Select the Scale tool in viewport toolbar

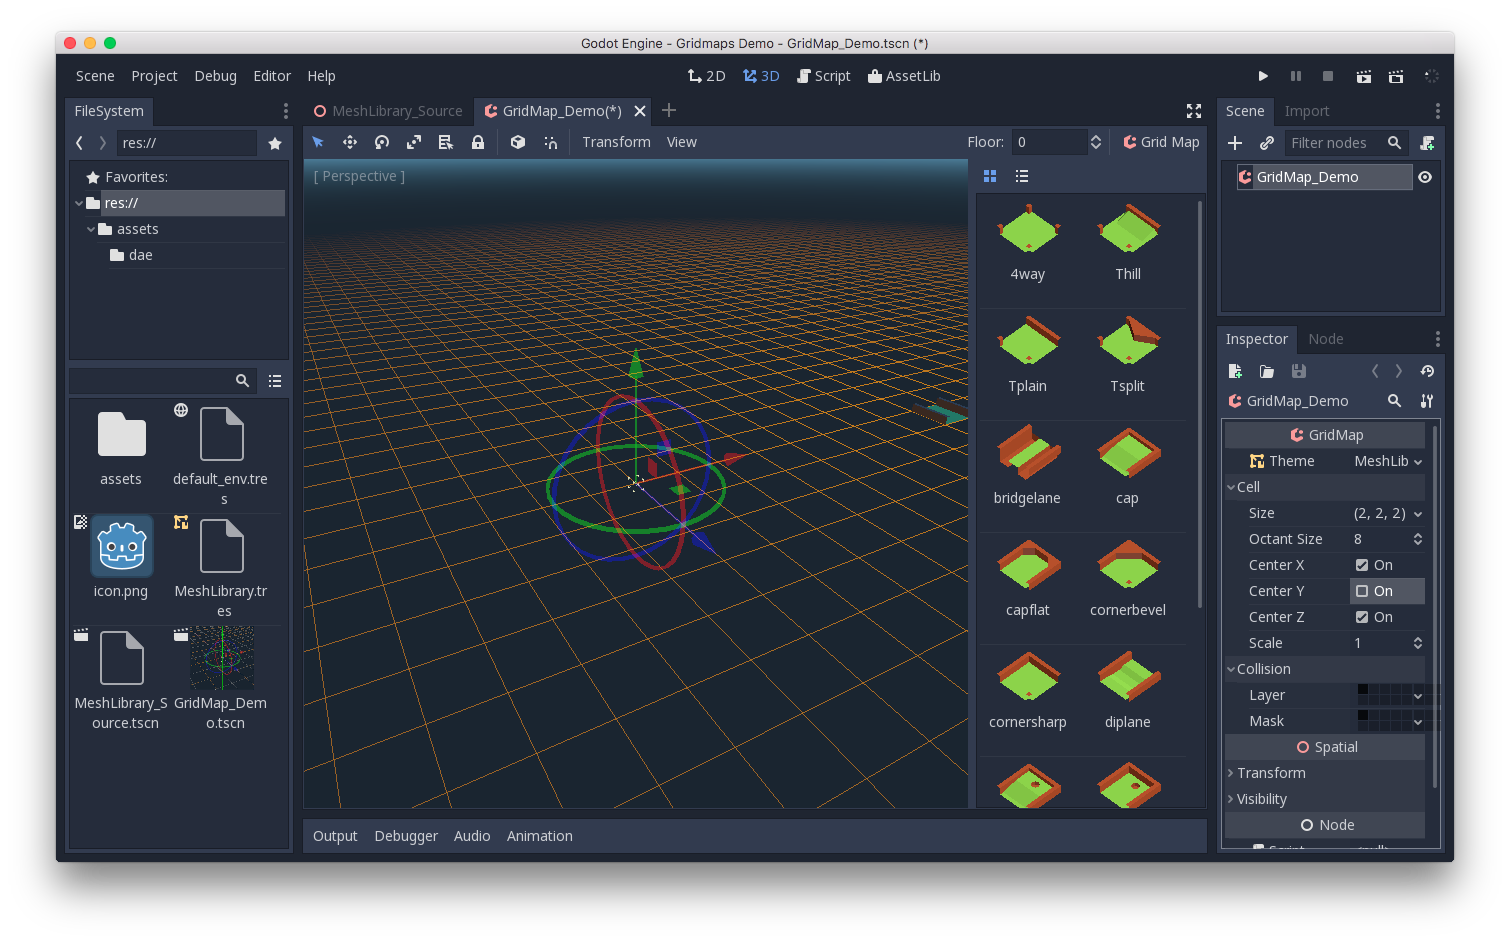point(413,142)
